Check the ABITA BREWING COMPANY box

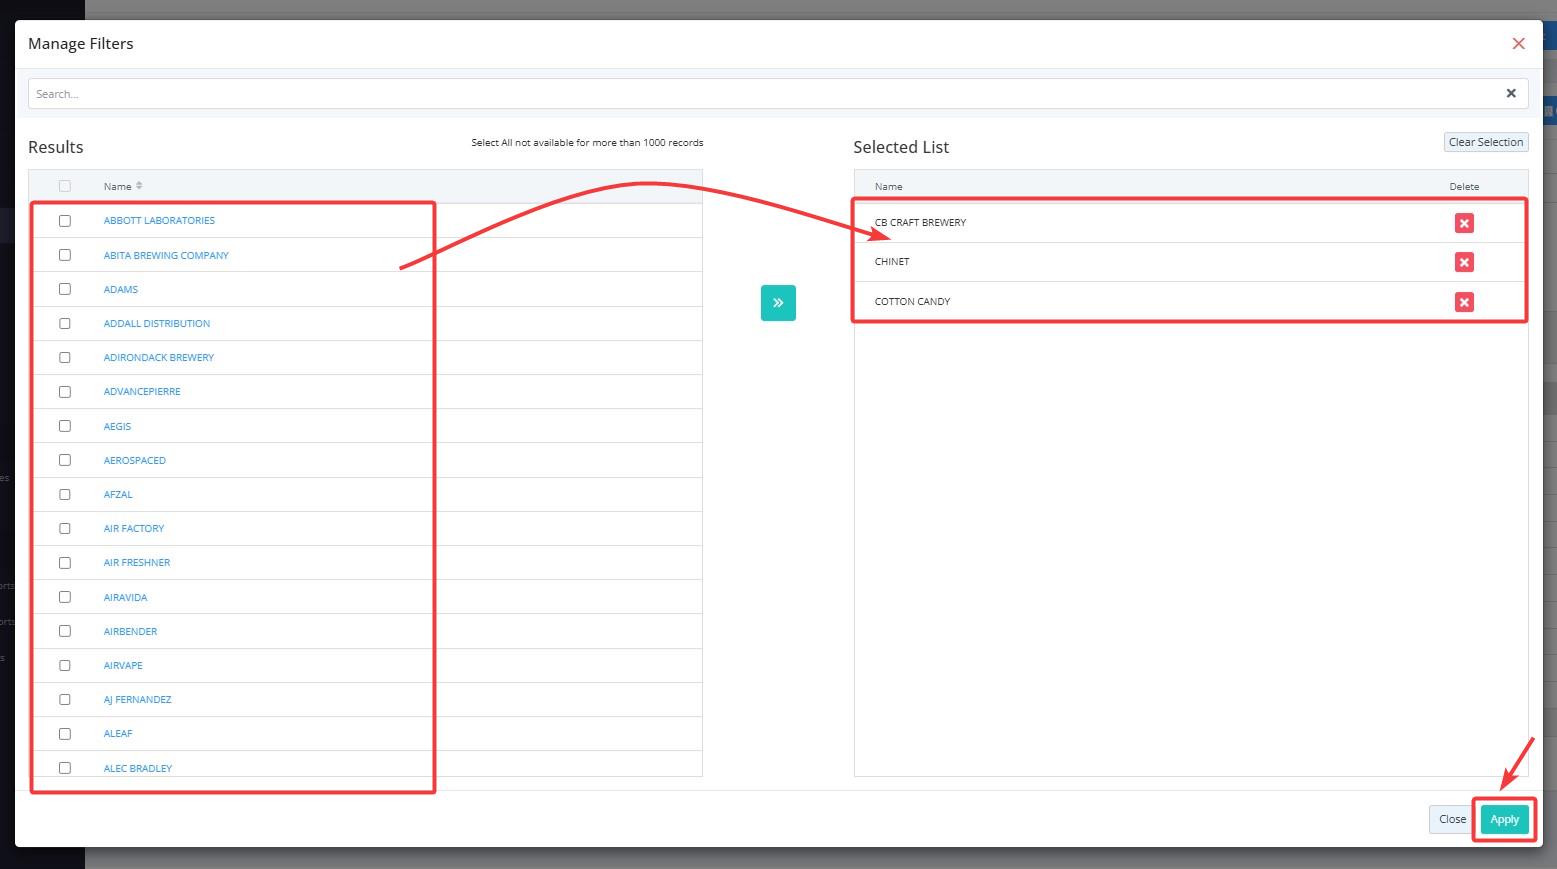(x=65, y=255)
